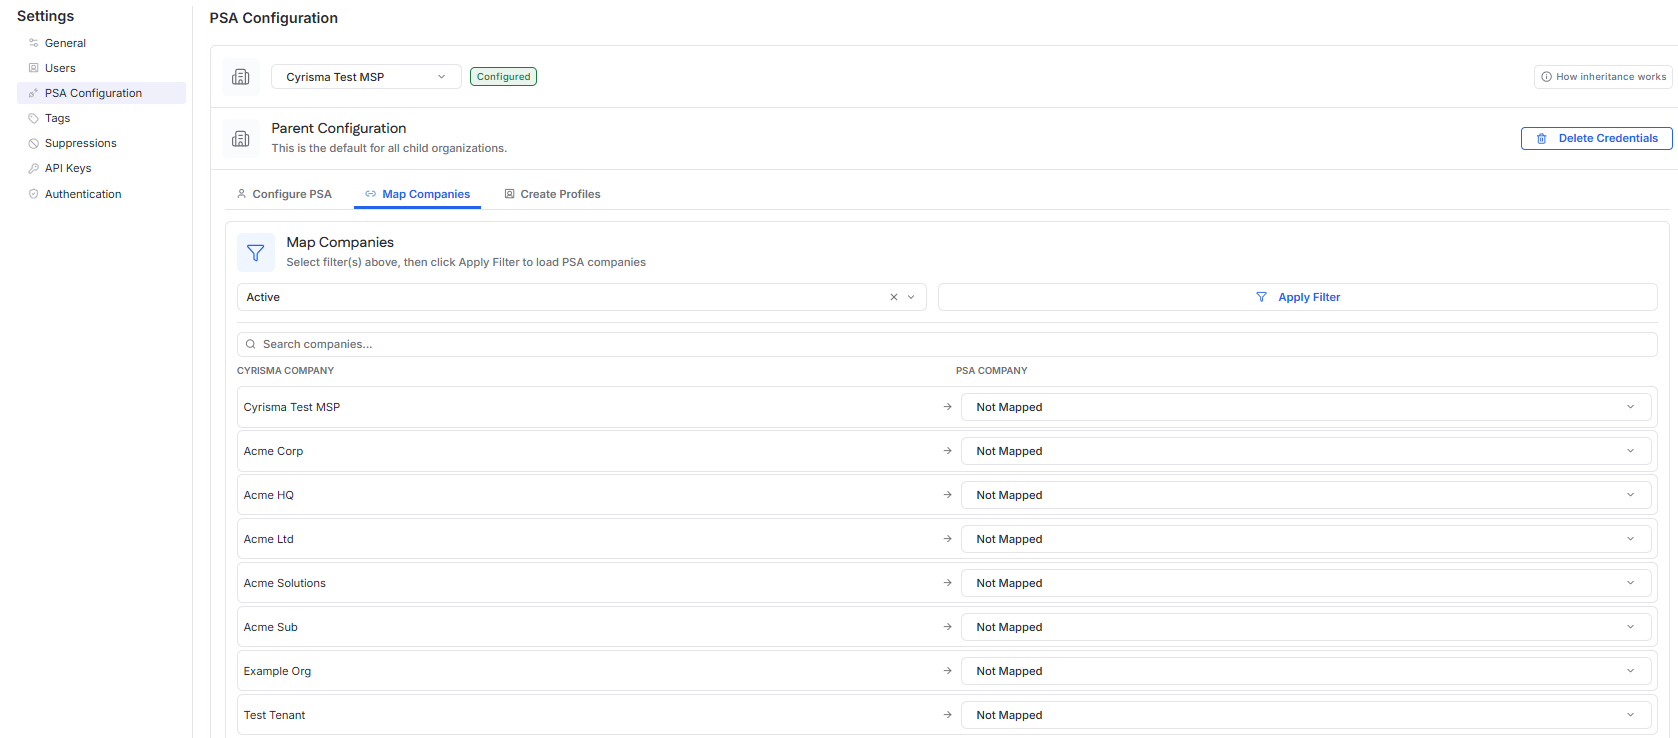Open Tags settings in sidebar
The width and height of the screenshot is (1678, 738).
[x=101, y=118]
